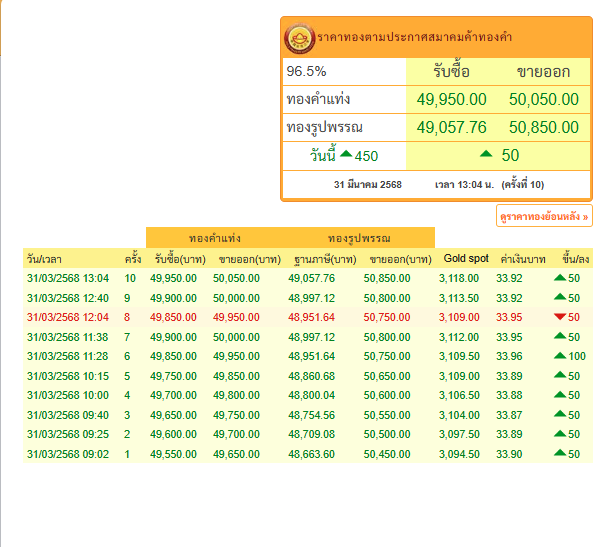Click the date 31 มีนาคม 2568

(x=367, y=185)
